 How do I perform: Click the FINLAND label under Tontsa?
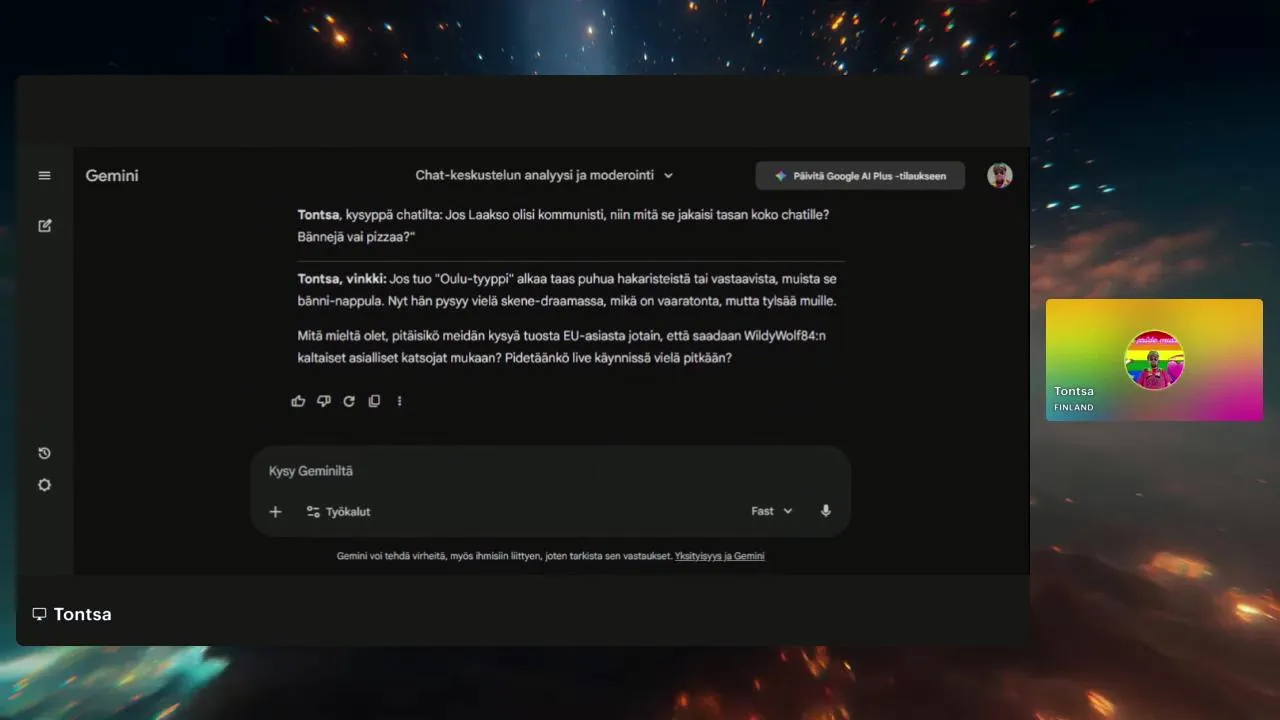click(x=1074, y=408)
